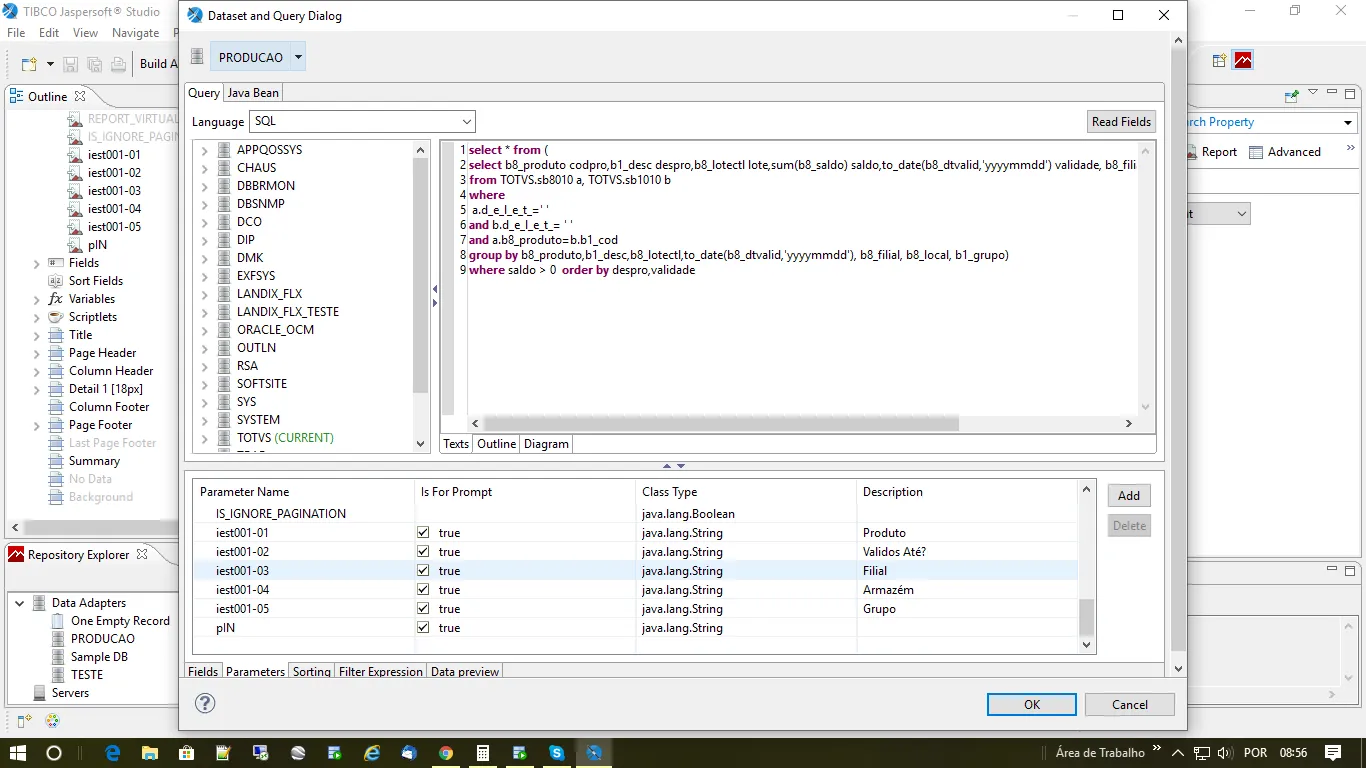Toggle the Is For Prompt checkbox for iest001-03
Screen dimensions: 1366x768
pos(423,571)
